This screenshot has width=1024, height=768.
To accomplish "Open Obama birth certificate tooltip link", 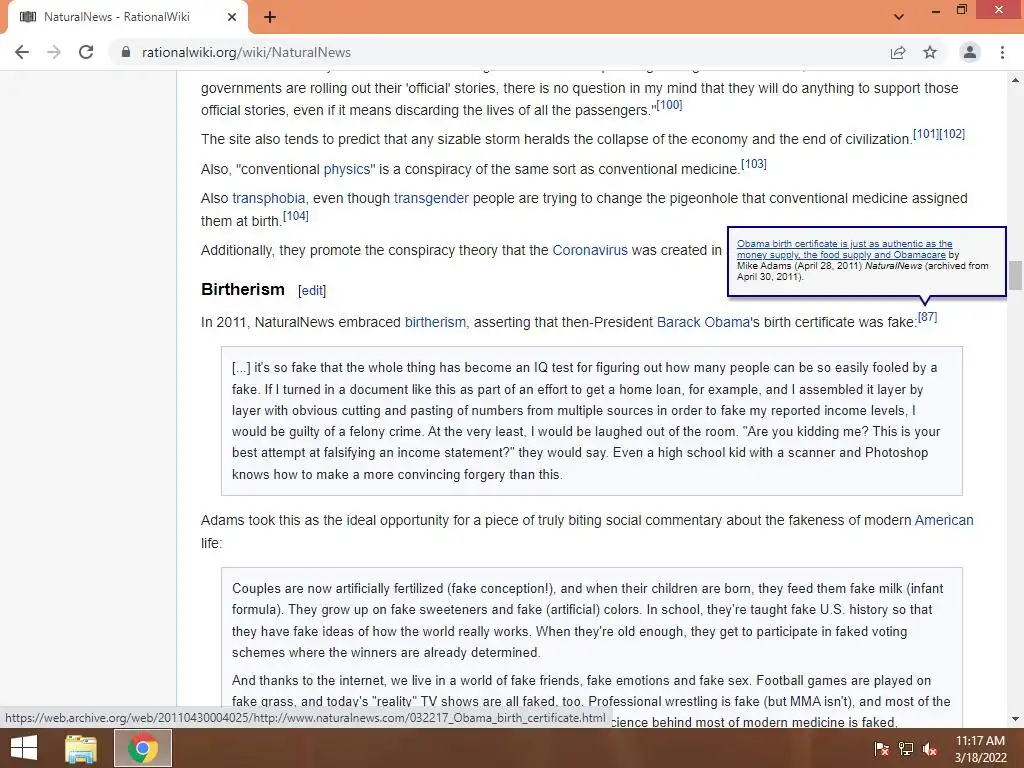I will [x=844, y=249].
